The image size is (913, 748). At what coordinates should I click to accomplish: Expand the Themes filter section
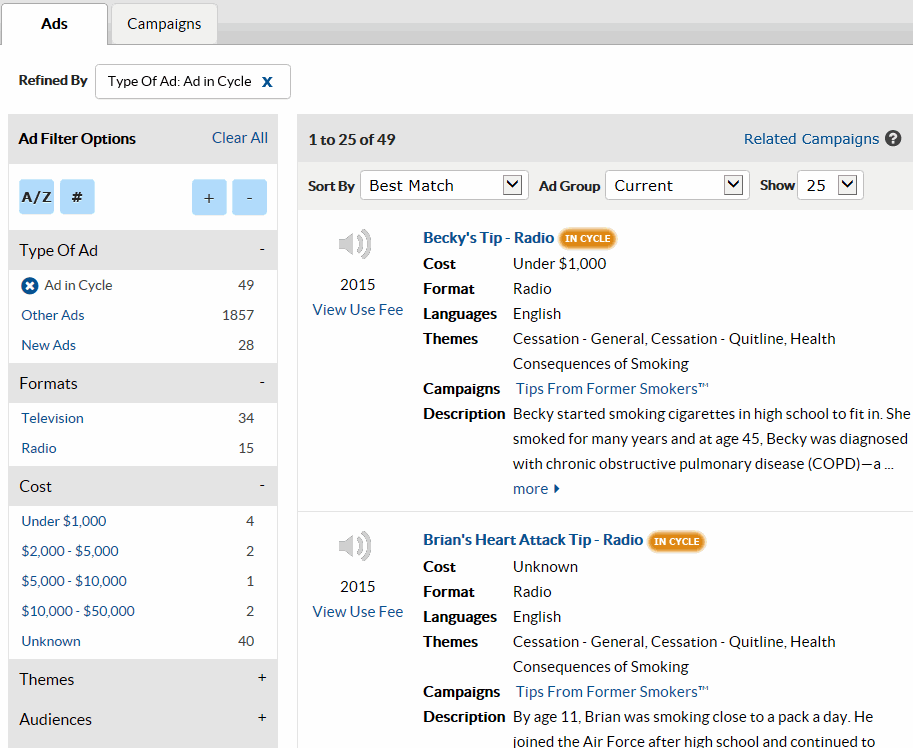coord(262,678)
